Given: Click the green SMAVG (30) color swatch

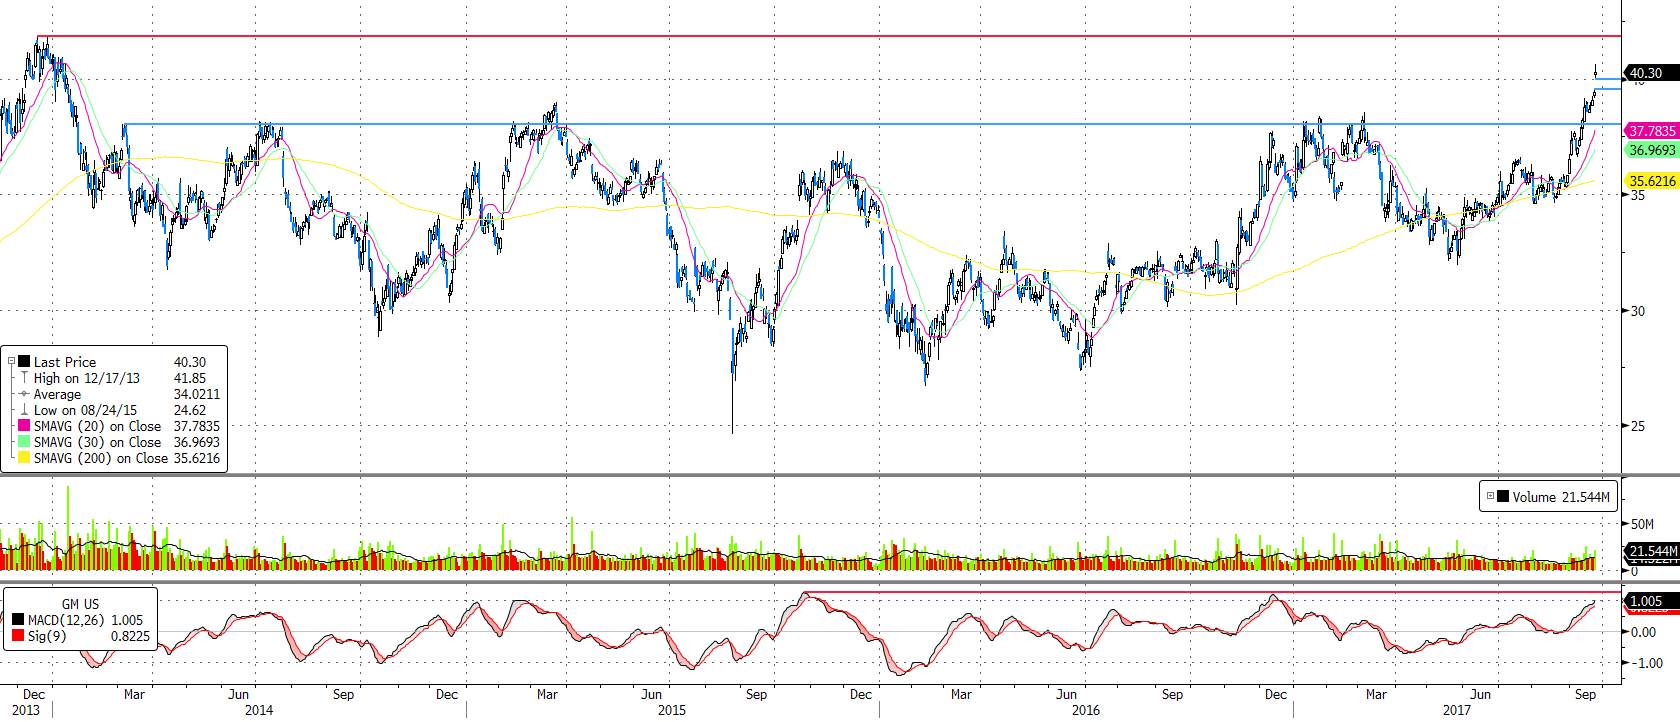Looking at the screenshot, I should (x=24, y=442).
